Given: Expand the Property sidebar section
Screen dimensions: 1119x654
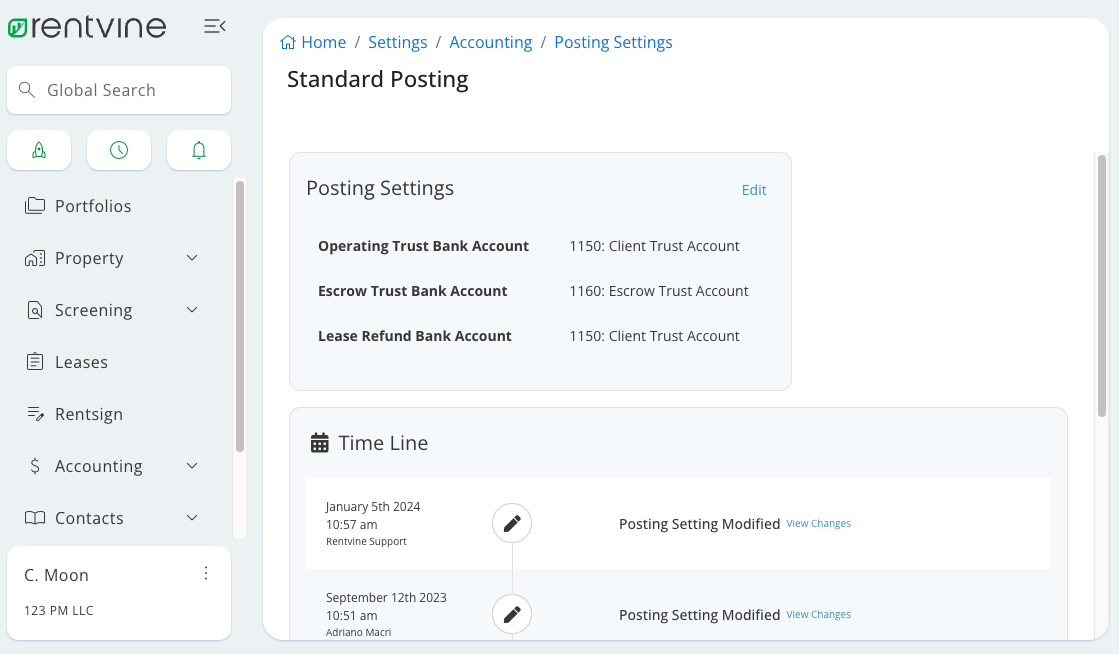Looking at the screenshot, I should [x=192, y=258].
